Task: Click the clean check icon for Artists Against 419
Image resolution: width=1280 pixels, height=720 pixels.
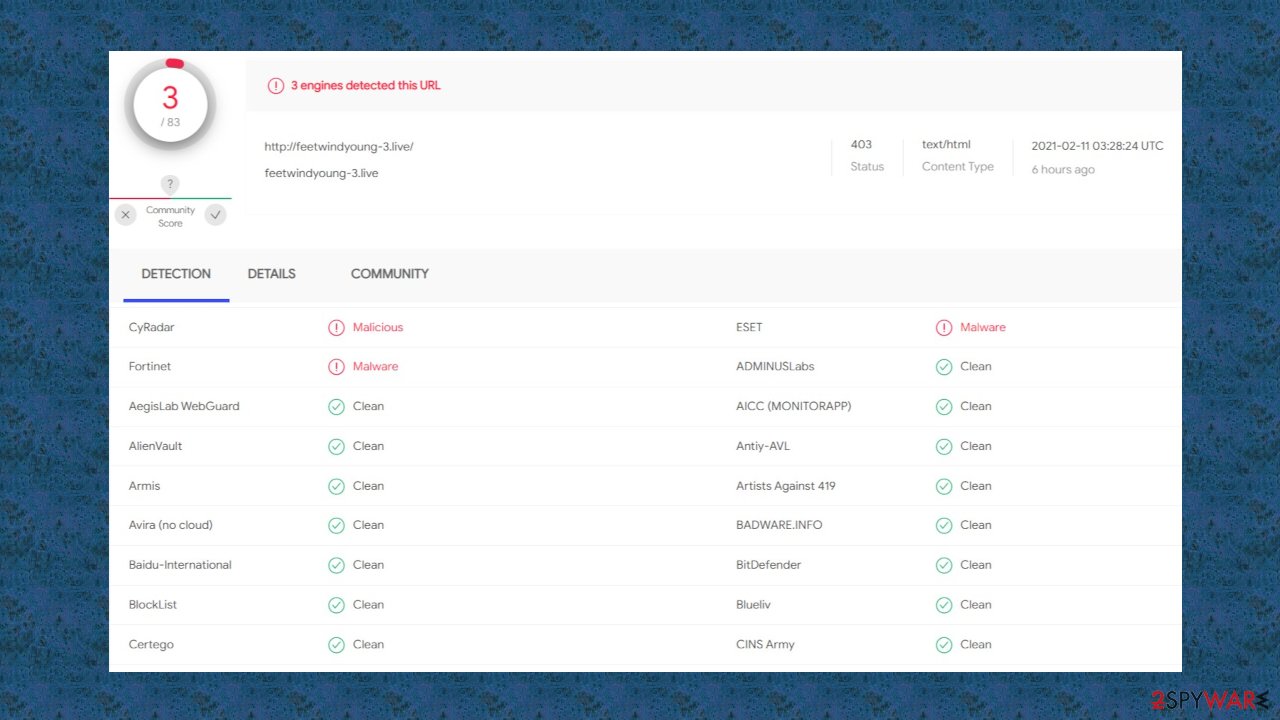Action: tap(944, 486)
